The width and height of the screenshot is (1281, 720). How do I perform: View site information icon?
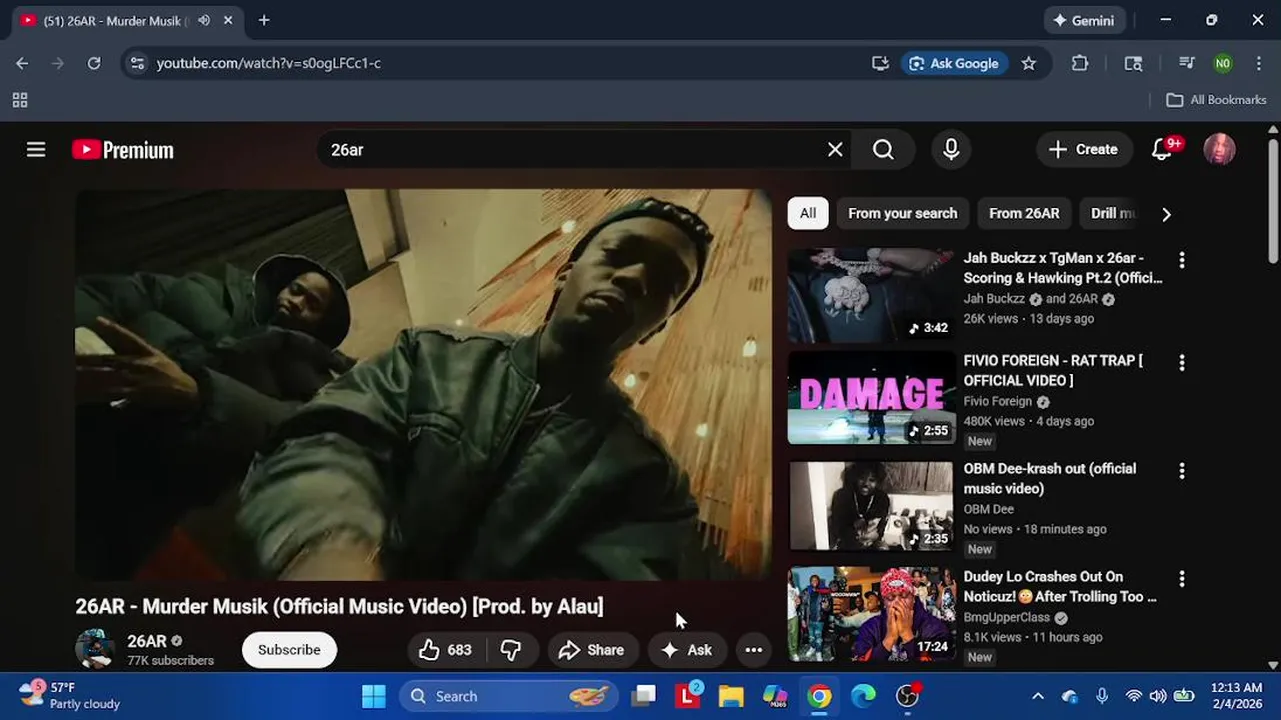coord(138,63)
